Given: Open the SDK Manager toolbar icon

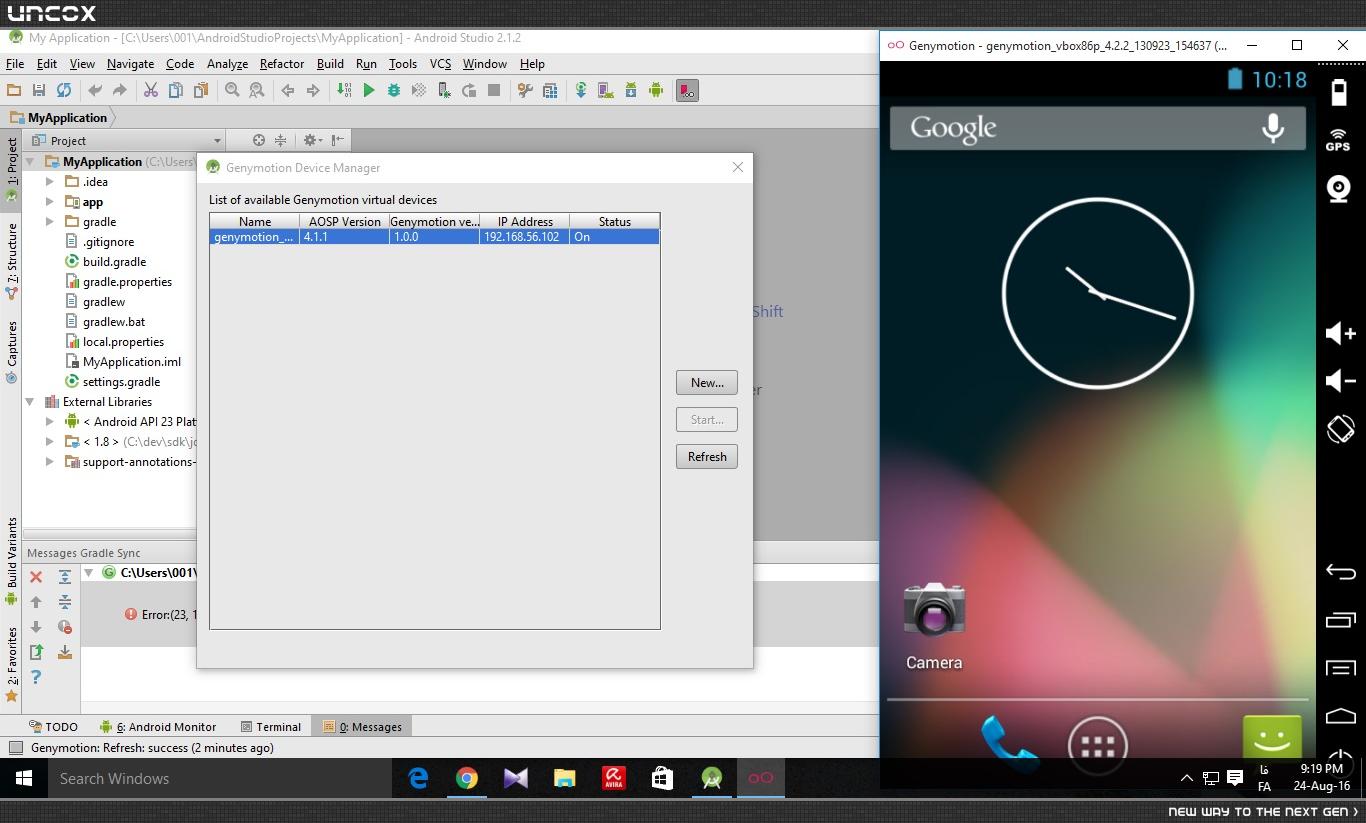Looking at the screenshot, I should click(x=631, y=90).
